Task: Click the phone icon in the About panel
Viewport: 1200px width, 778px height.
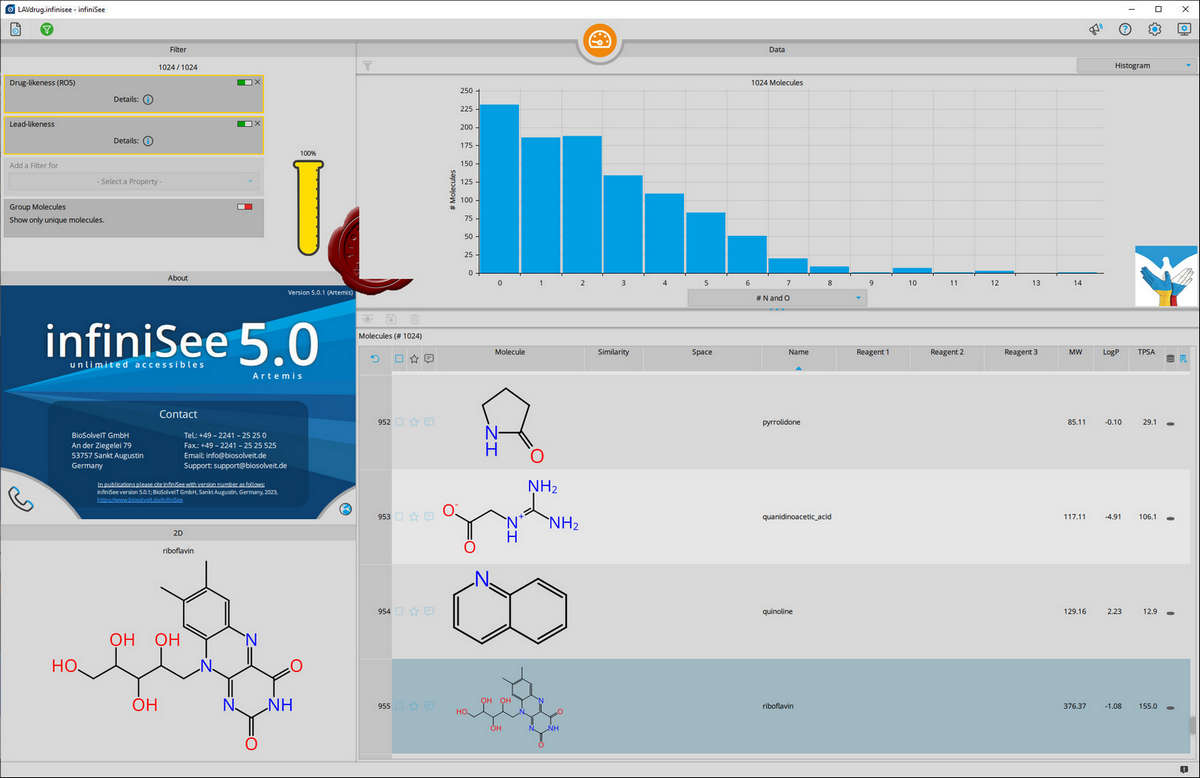Action: pyautogui.click(x=21, y=497)
